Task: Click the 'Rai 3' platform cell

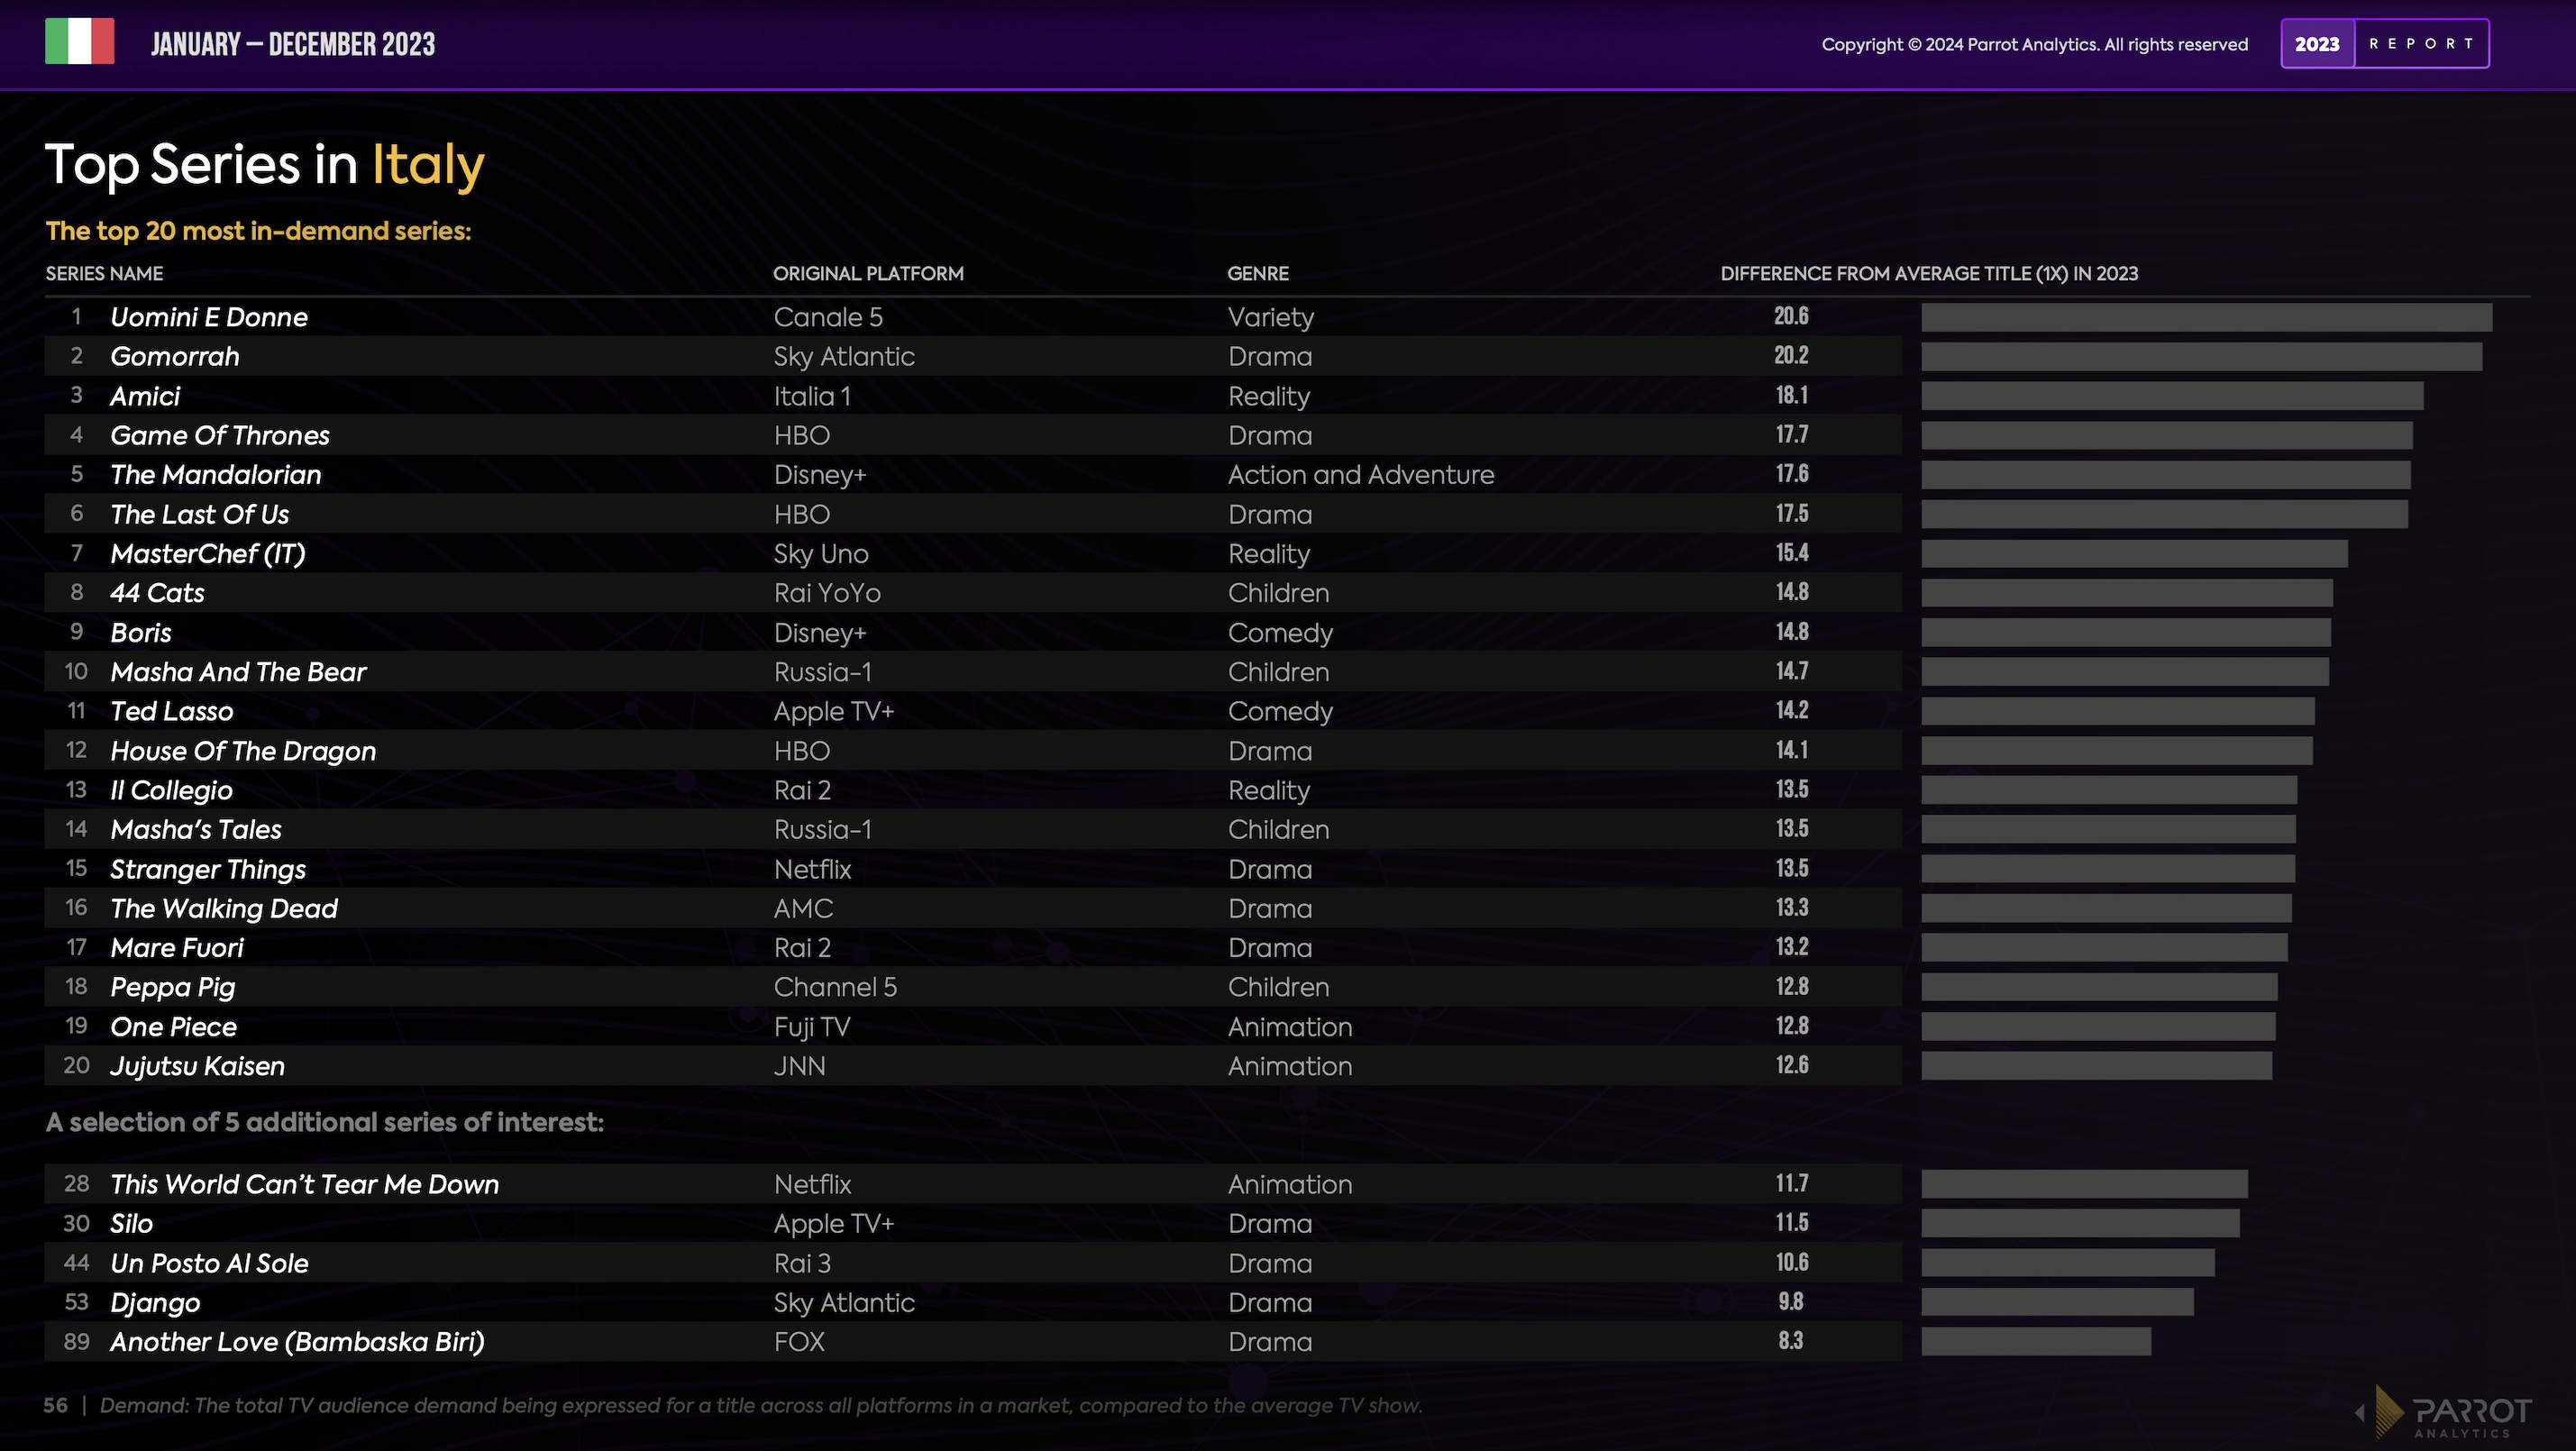Action: [x=802, y=1263]
